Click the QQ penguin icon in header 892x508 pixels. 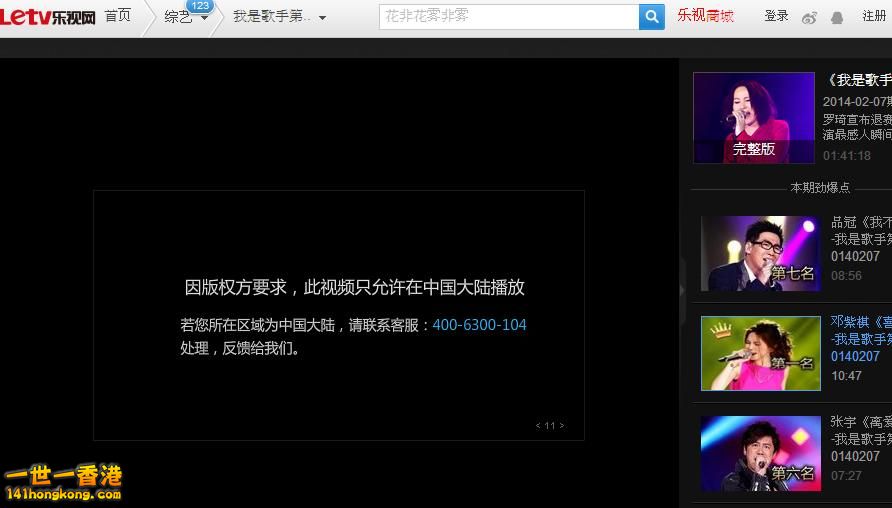pyautogui.click(x=837, y=17)
